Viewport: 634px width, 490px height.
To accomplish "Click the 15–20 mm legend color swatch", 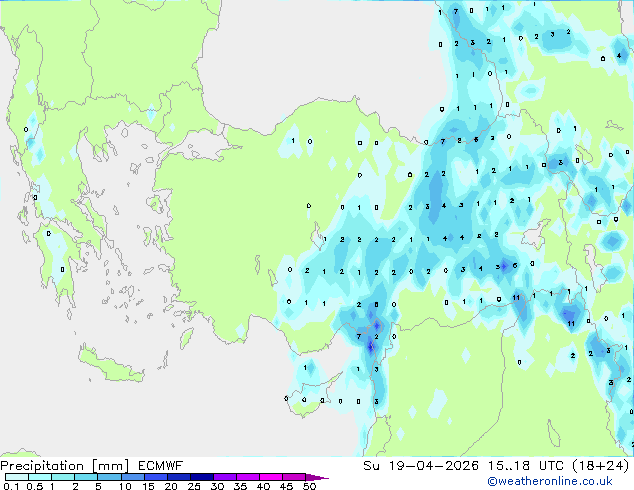I will (155, 477).
